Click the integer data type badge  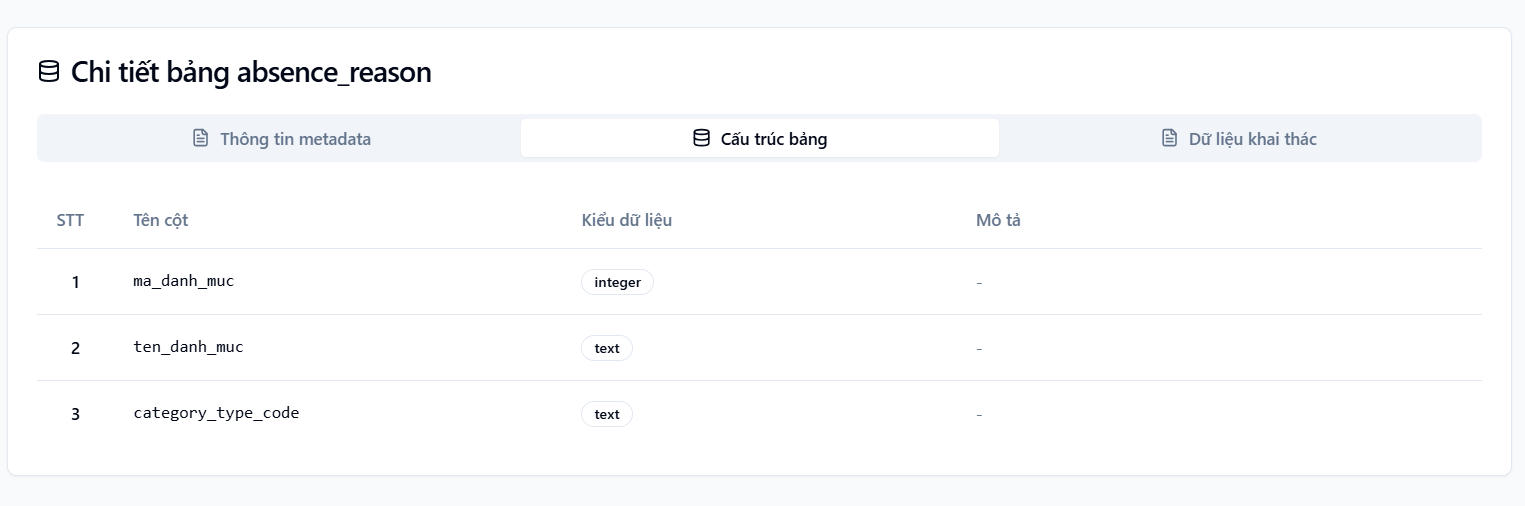click(617, 282)
